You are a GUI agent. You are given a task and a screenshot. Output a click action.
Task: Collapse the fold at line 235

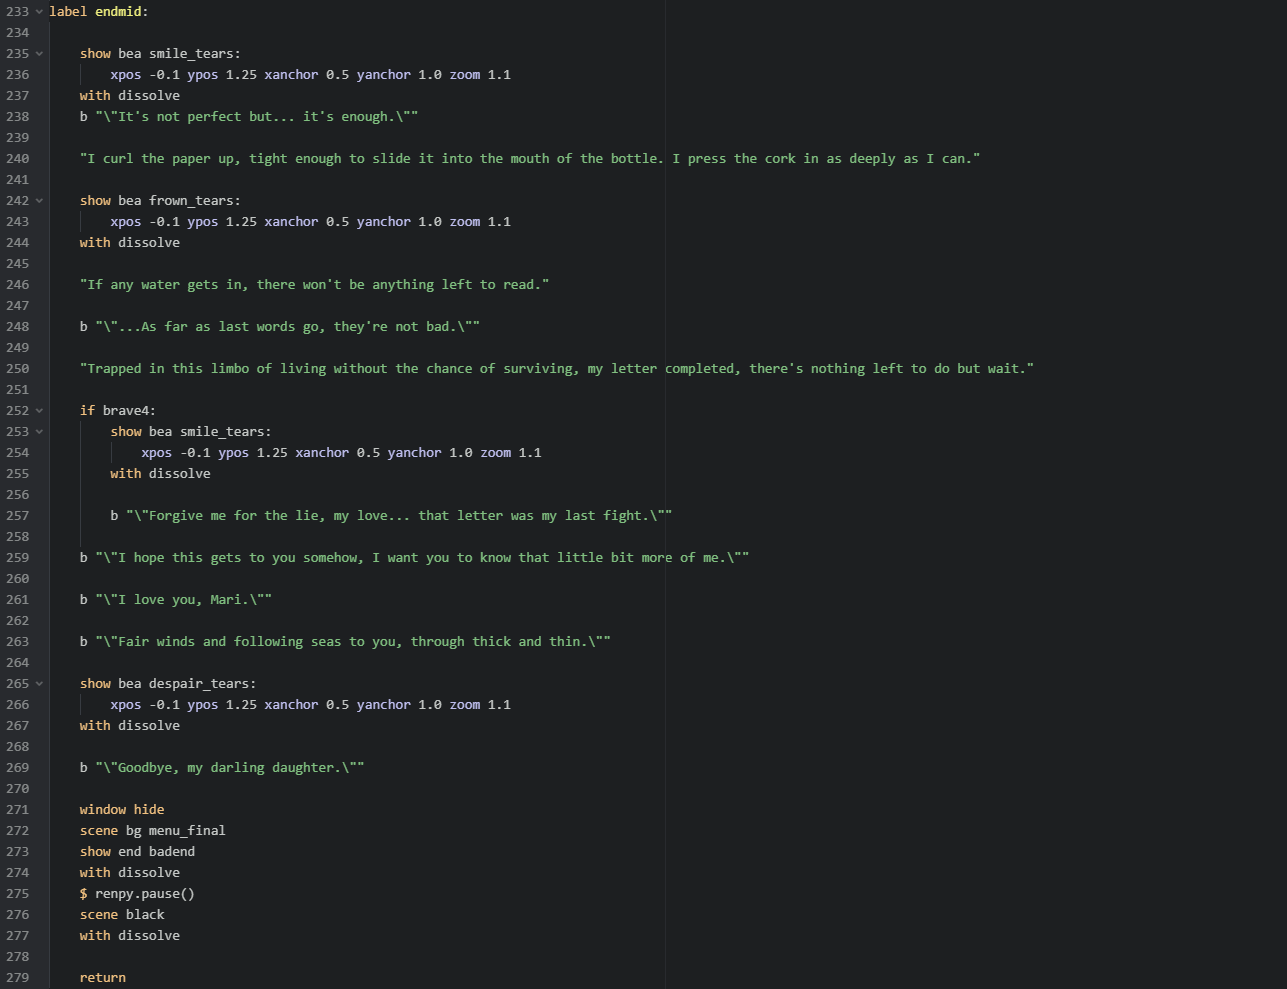point(39,54)
